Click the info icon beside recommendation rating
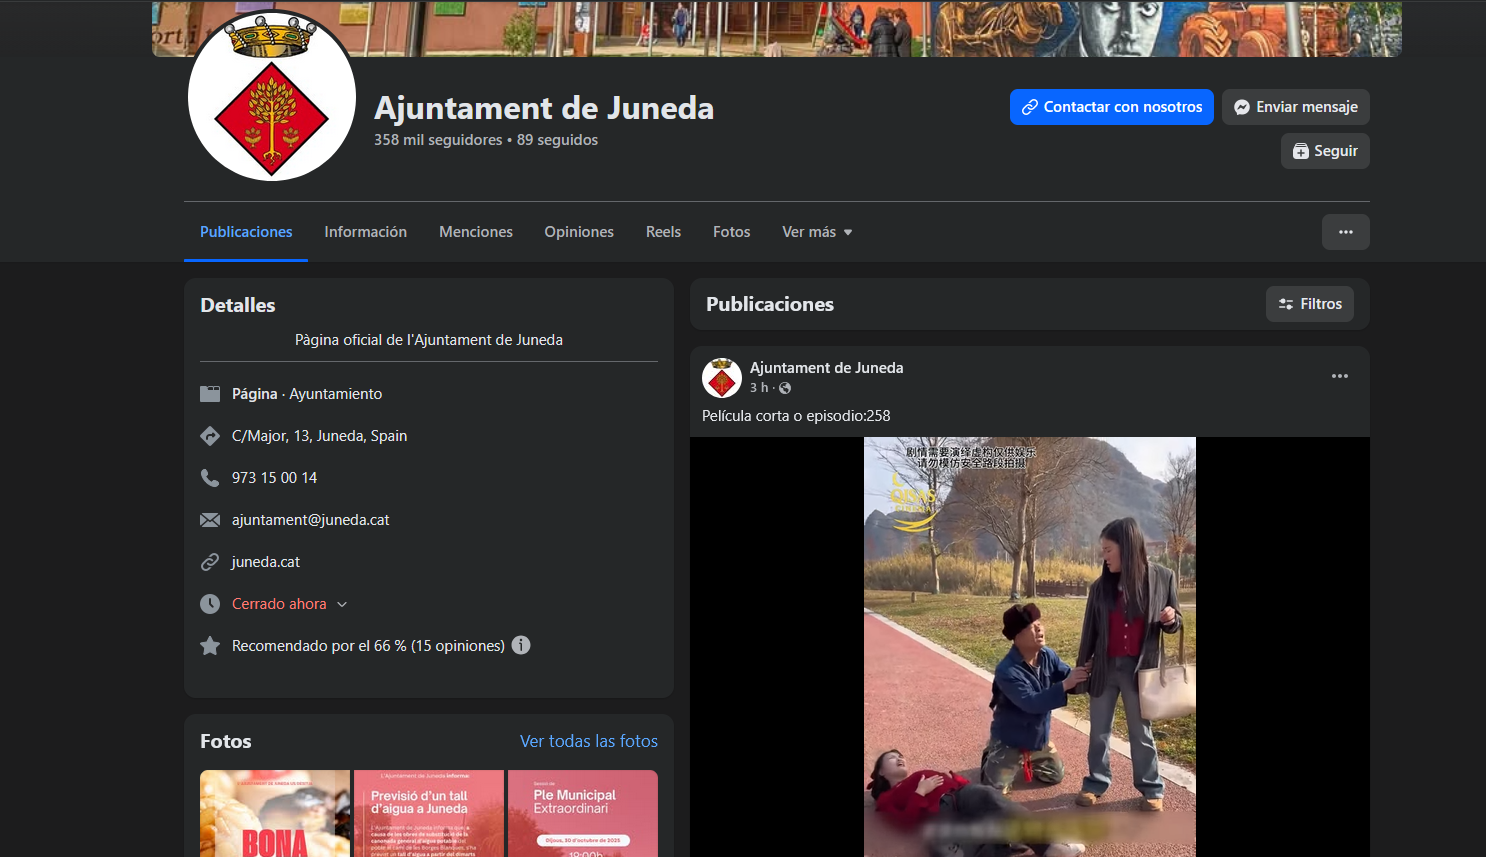Screen dimensions: 1486x857 pyautogui.click(x=521, y=645)
